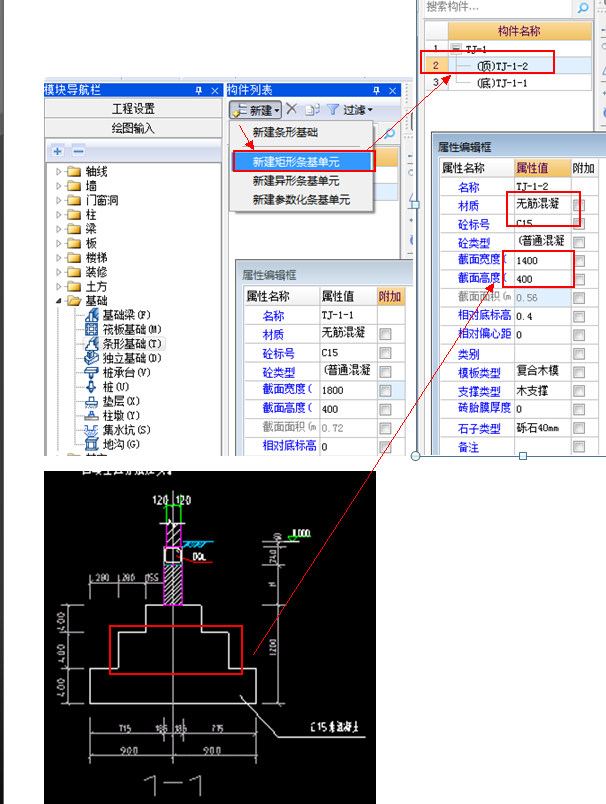Select the 基础梁 (F) foundation beam icon
This screenshot has height=804, width=606.
pos(92,315)
